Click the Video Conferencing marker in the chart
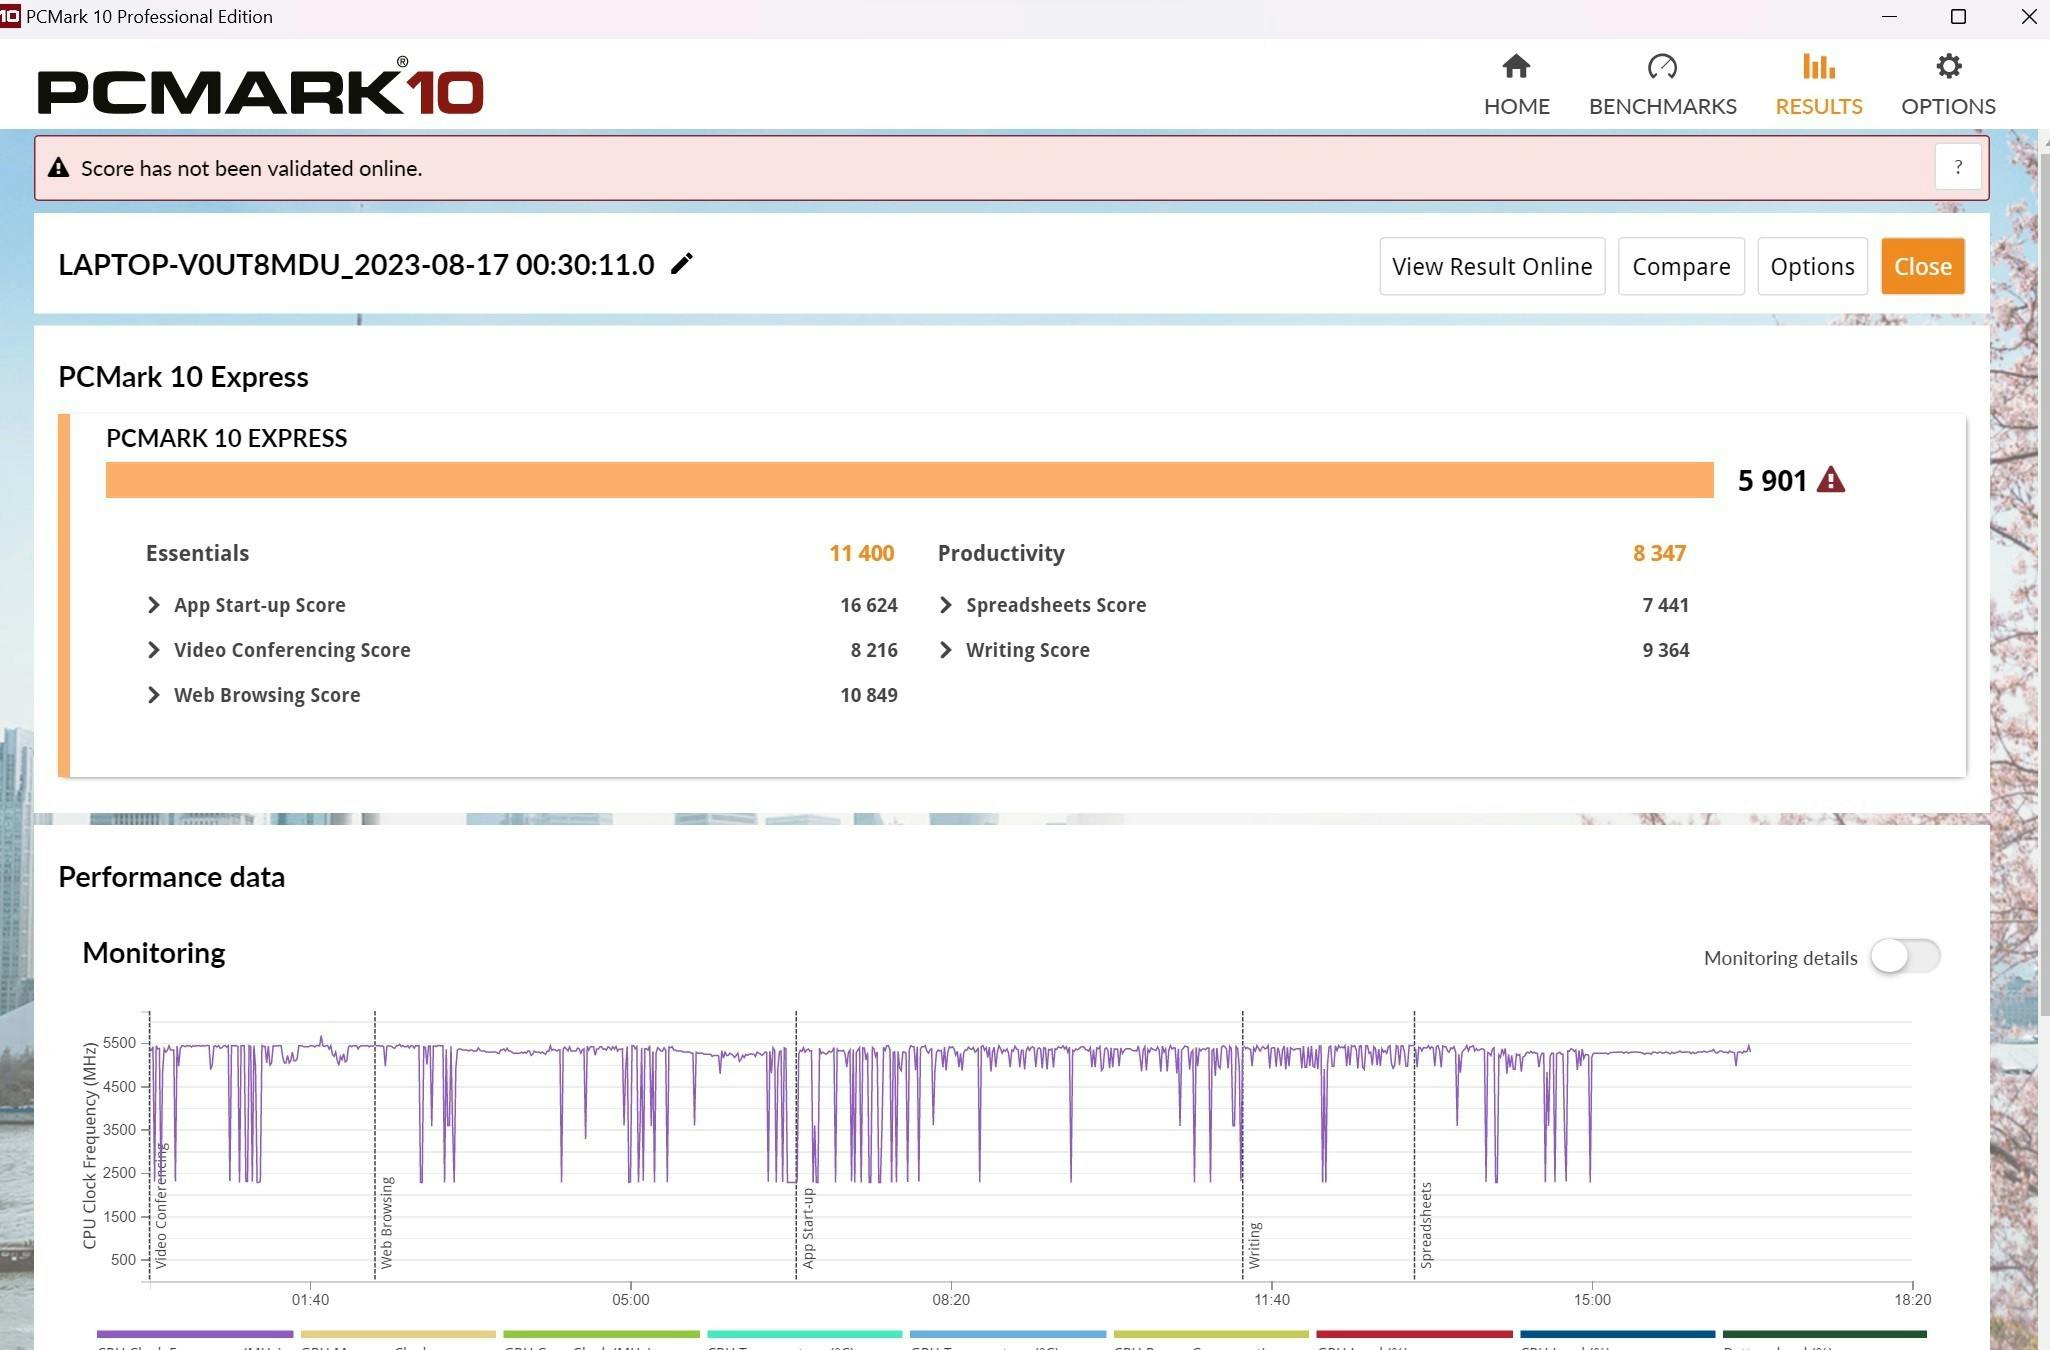 [162, 1205]
